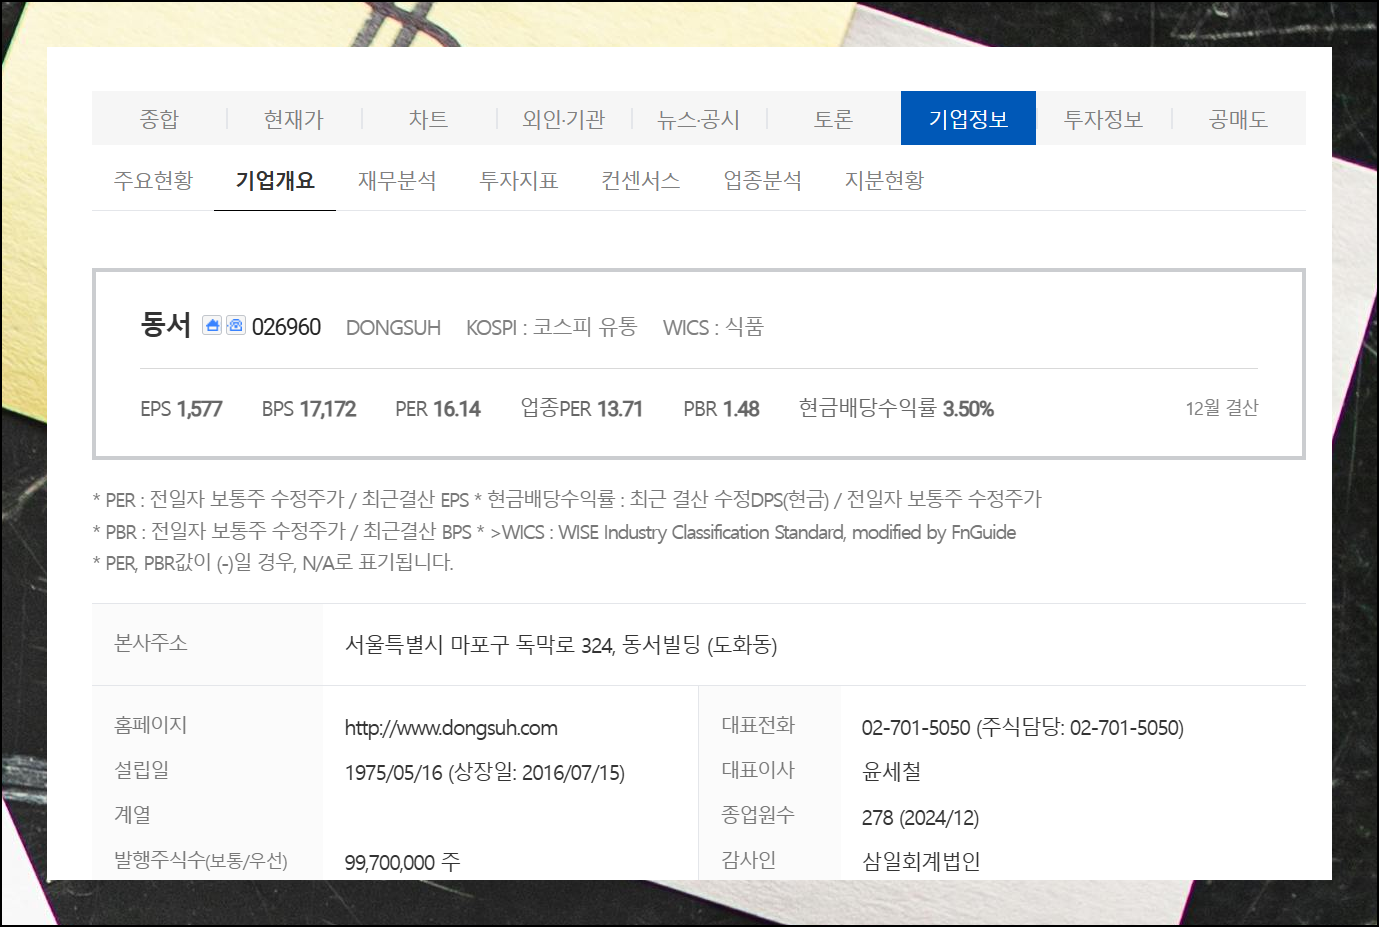The width and height of the screenshot is (1379, 927).
Task: Click the 대표전화 label
Action: pos(758,725)
